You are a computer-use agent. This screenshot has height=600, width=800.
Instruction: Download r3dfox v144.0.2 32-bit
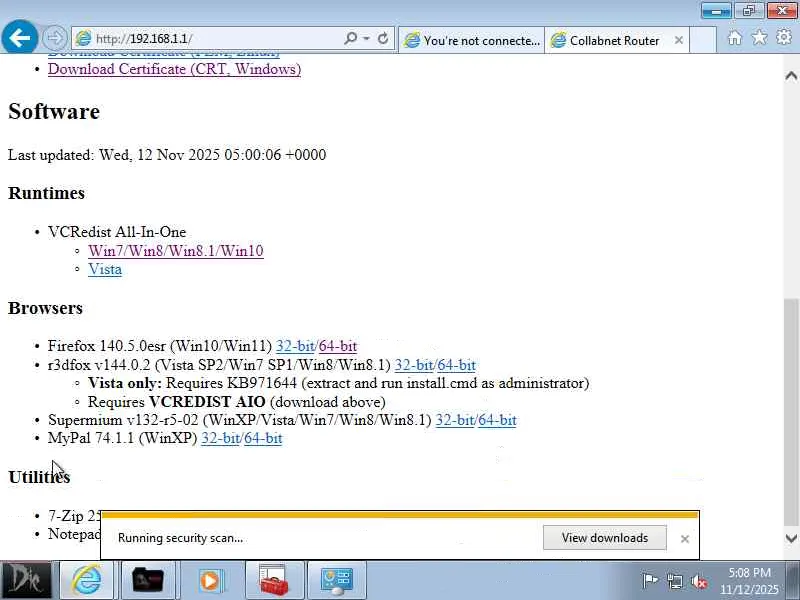[x=414, y=365]
